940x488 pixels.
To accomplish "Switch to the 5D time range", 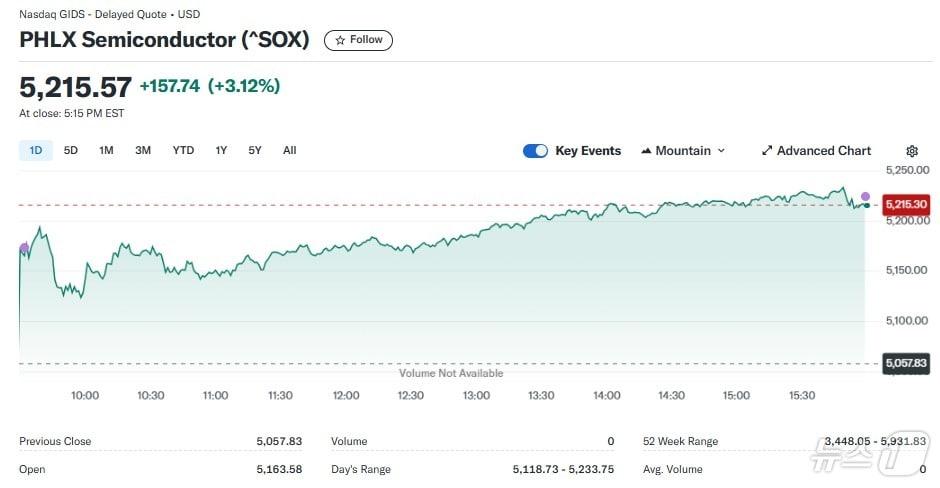I will (x=71, y=150).
